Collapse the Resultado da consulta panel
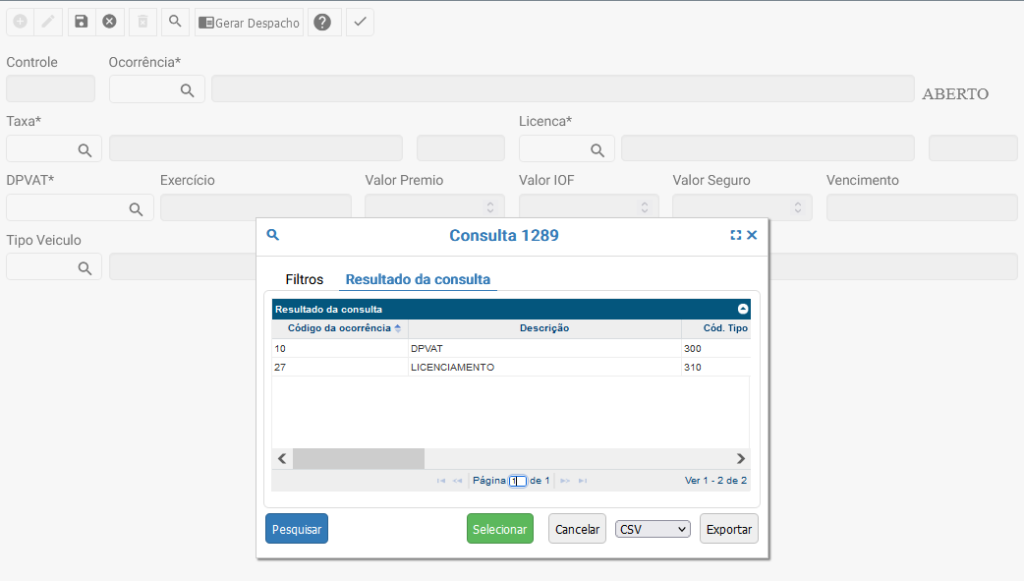The image size is (1024, 581). click(743, 309)
